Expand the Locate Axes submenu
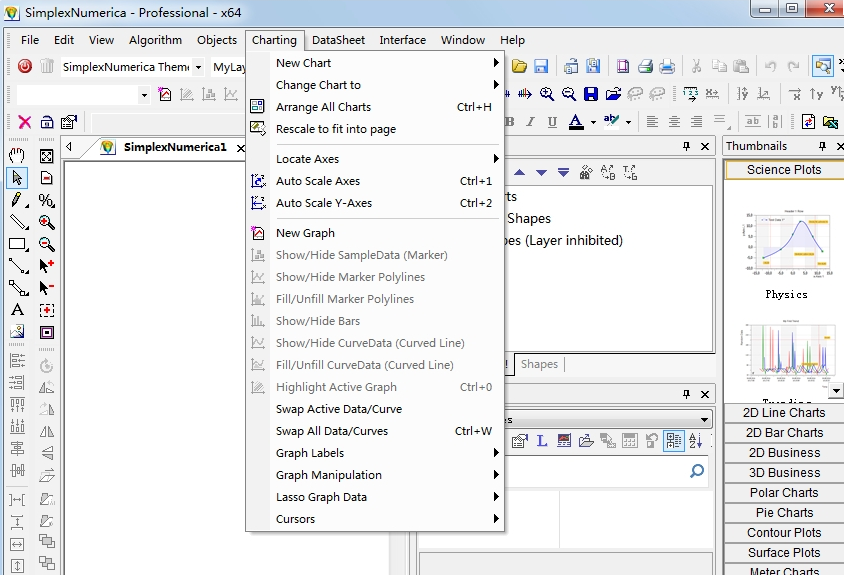The height and width of the screenshot is (575, 844). point(375,159)
